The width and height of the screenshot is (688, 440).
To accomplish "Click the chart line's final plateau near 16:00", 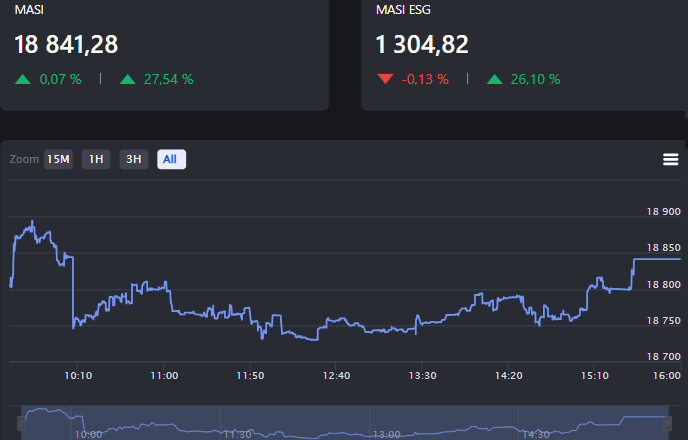I will click(655, 259).
